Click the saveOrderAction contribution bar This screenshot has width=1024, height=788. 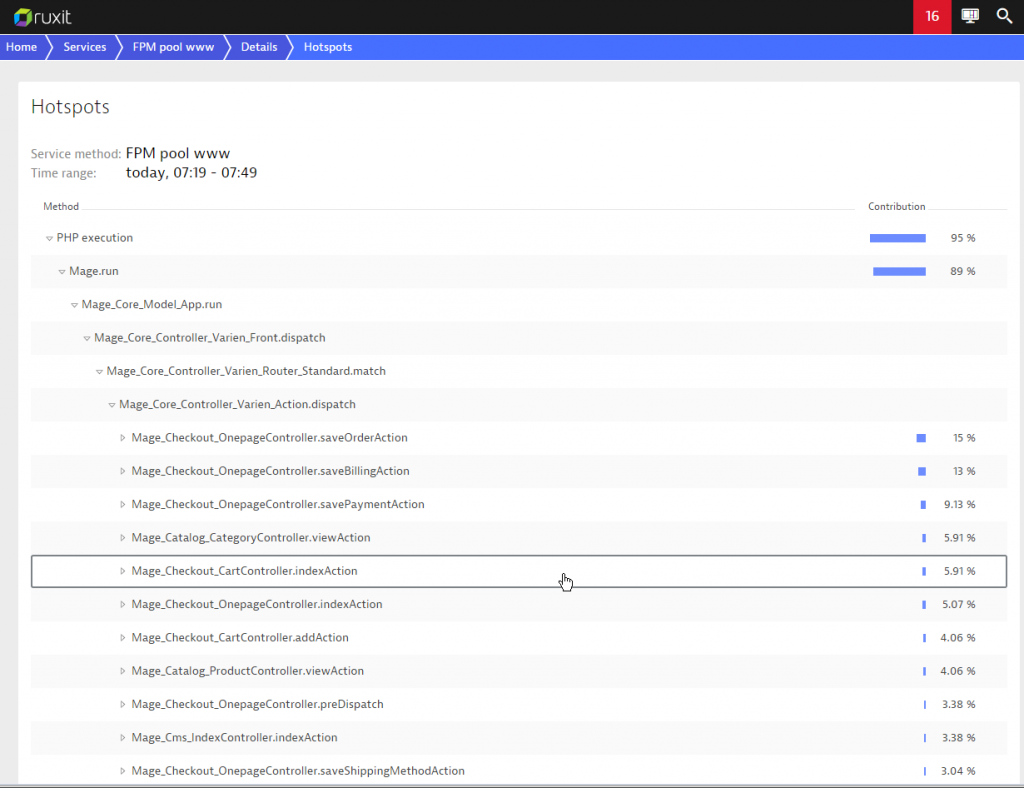point(921,438)
